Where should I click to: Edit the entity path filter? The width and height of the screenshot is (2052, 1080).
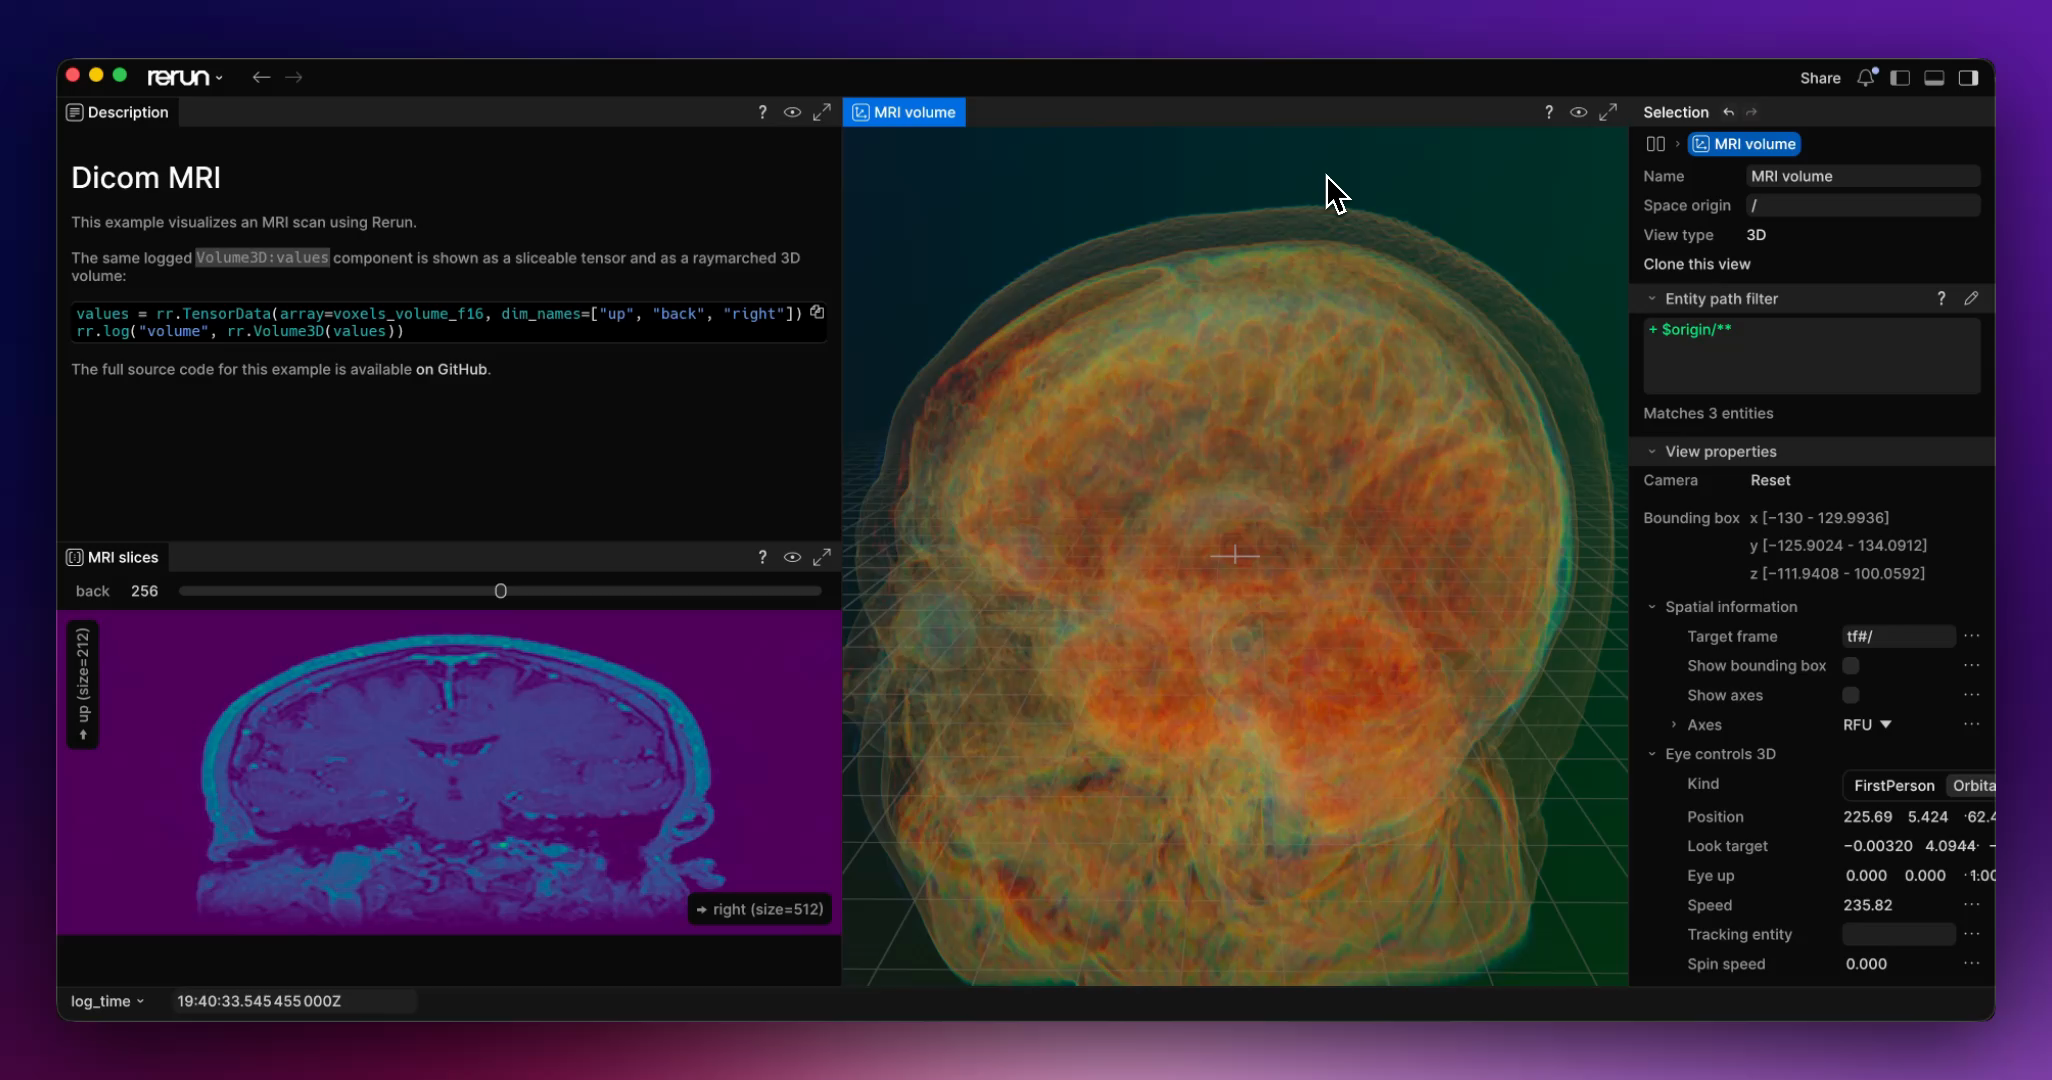(1970, 298)
